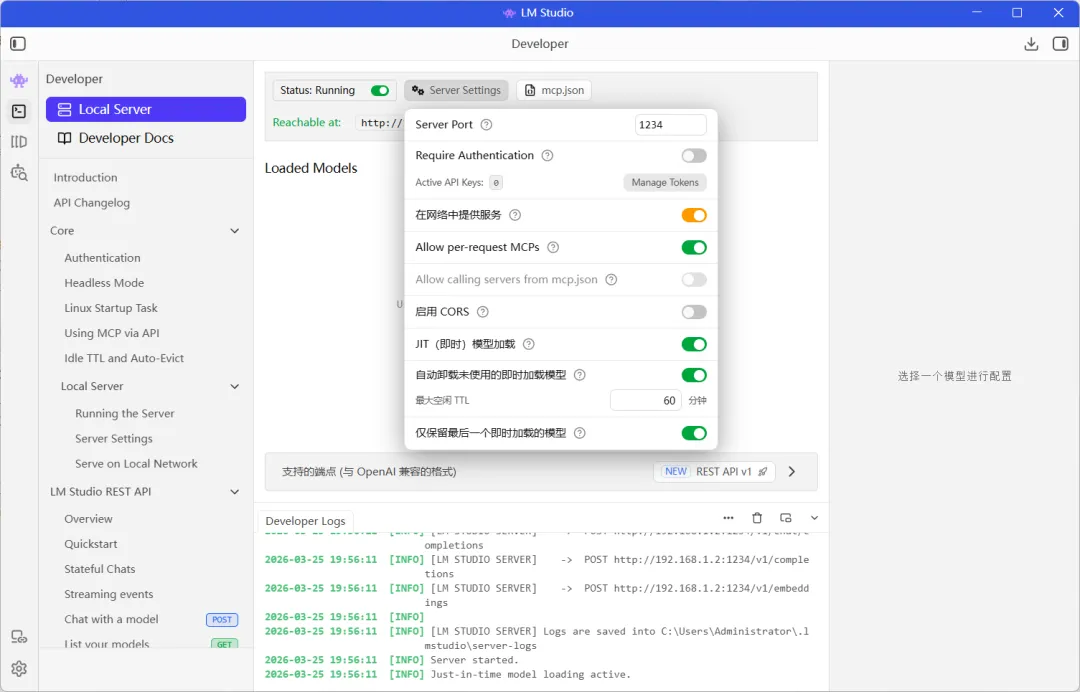Open the NEW REST API v1 button
The image size is (1080, 692).
pos(714,472)
